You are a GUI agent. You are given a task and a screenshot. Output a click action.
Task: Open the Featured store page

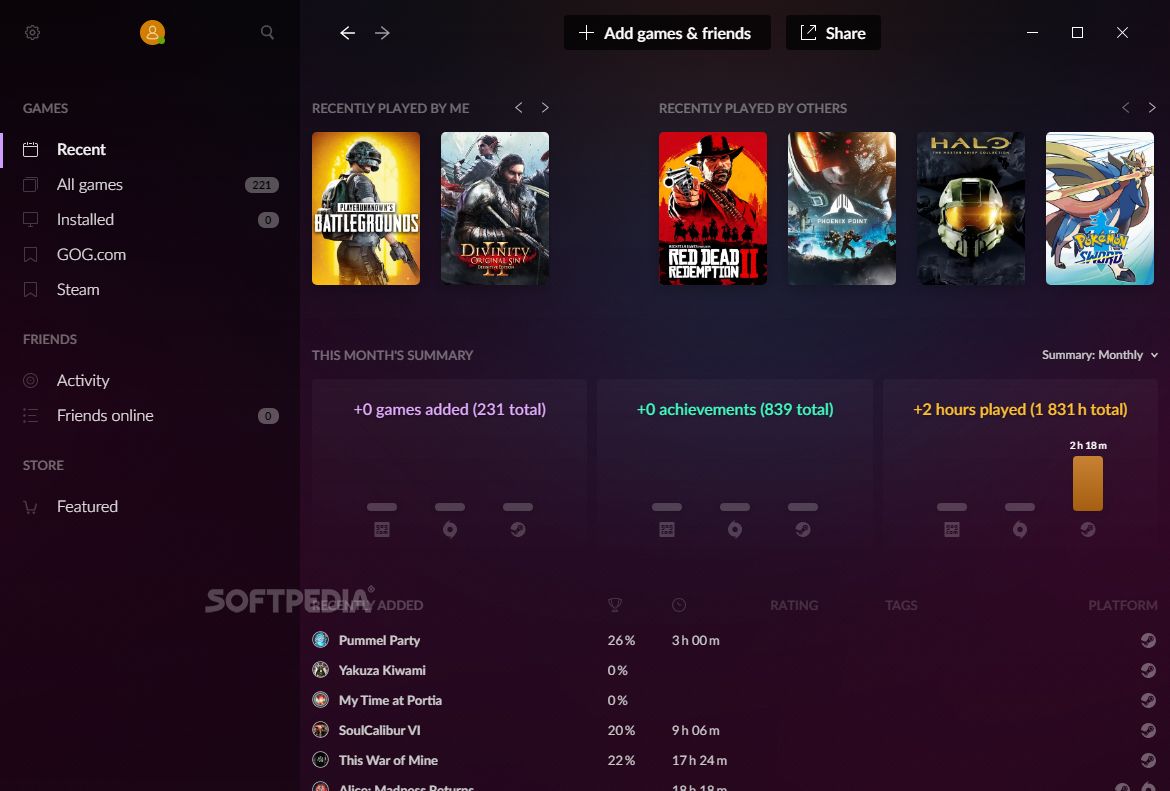(x=149, y=507)
